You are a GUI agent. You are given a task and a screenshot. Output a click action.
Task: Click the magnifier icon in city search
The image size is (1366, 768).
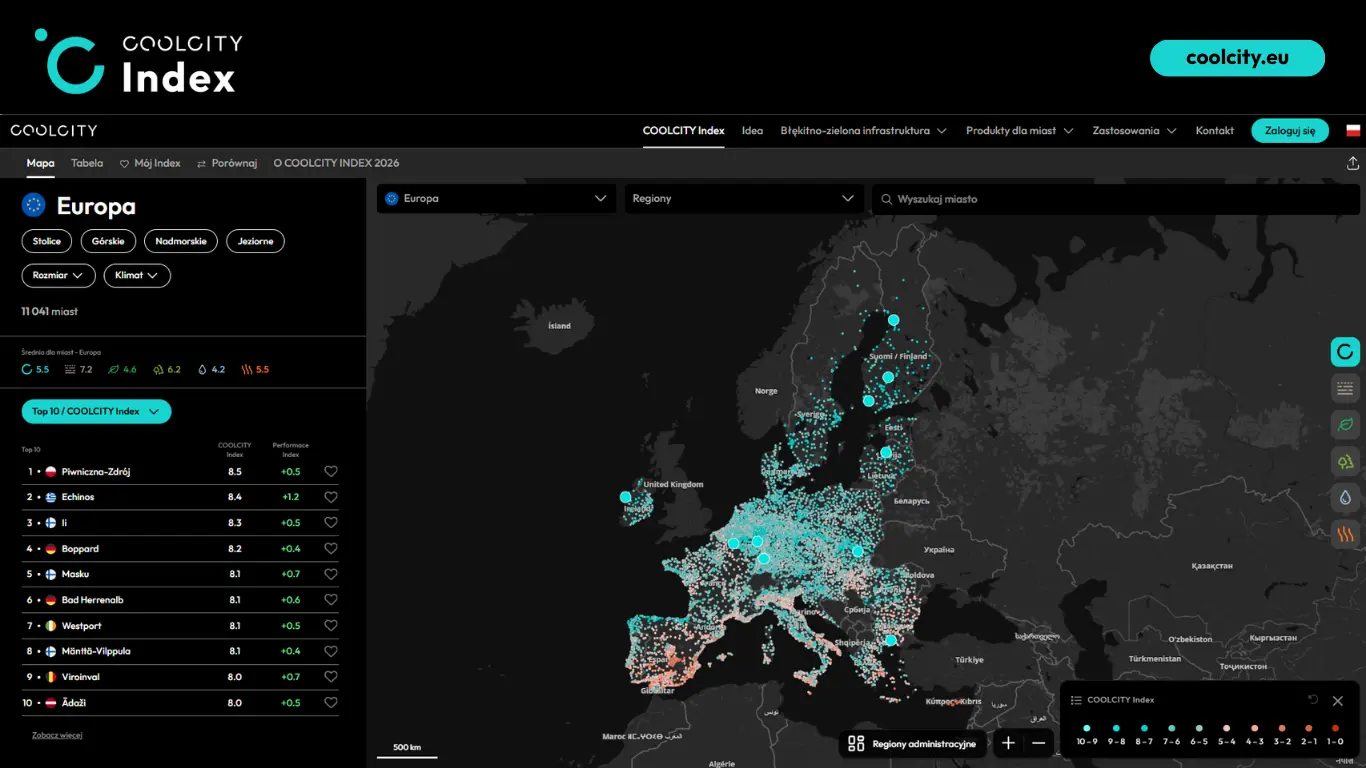(885, 199)
